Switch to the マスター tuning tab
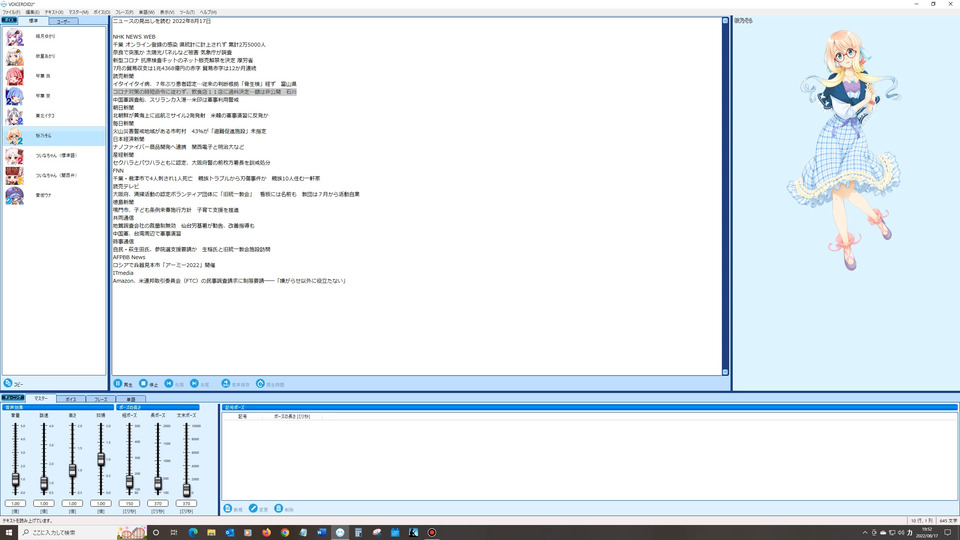The height and width of the screenshot is (540, 960). (x=40, y=399)
